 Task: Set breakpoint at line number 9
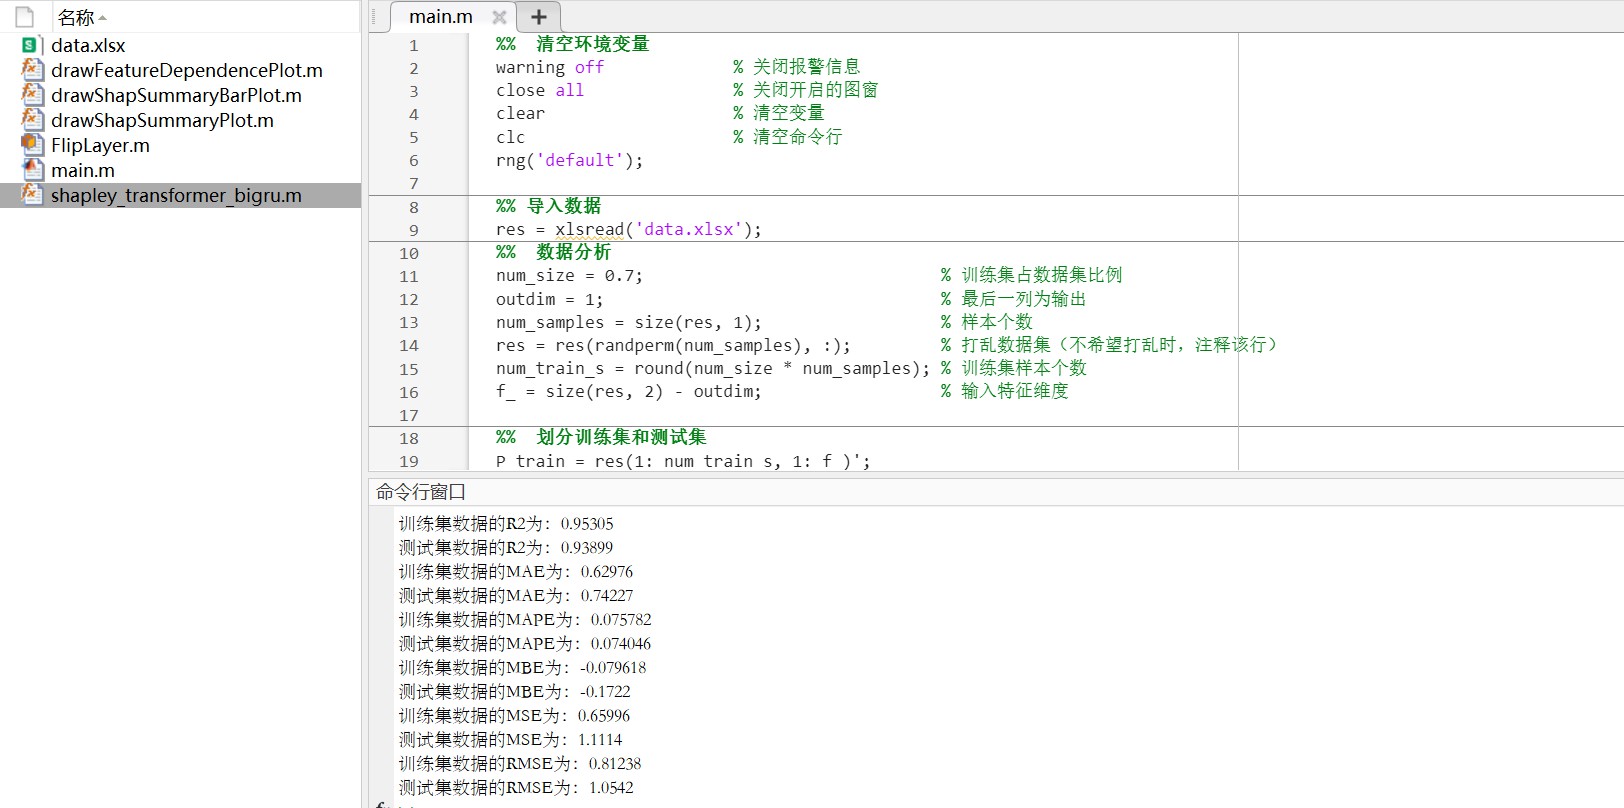(413, 230)
